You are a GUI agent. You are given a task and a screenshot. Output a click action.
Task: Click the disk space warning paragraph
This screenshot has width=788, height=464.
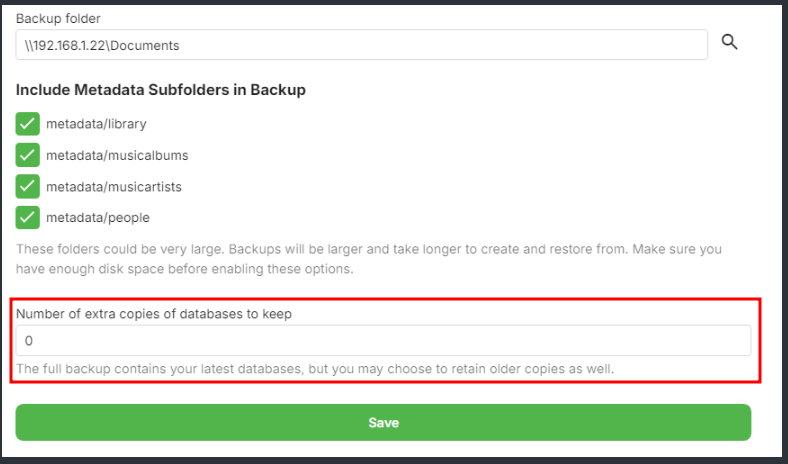[x=368, y=259]
